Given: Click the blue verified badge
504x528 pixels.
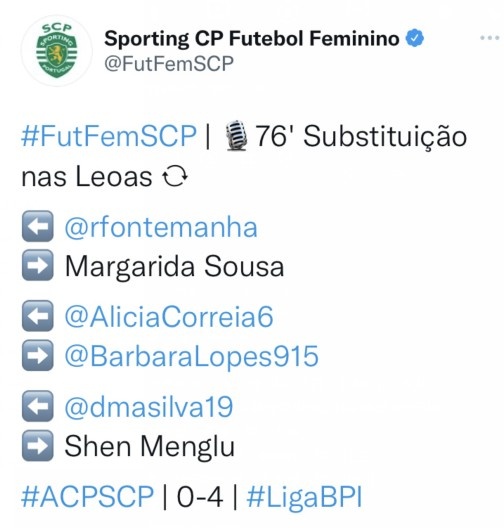Looking at the screenshot, I should tap(414, 38).
